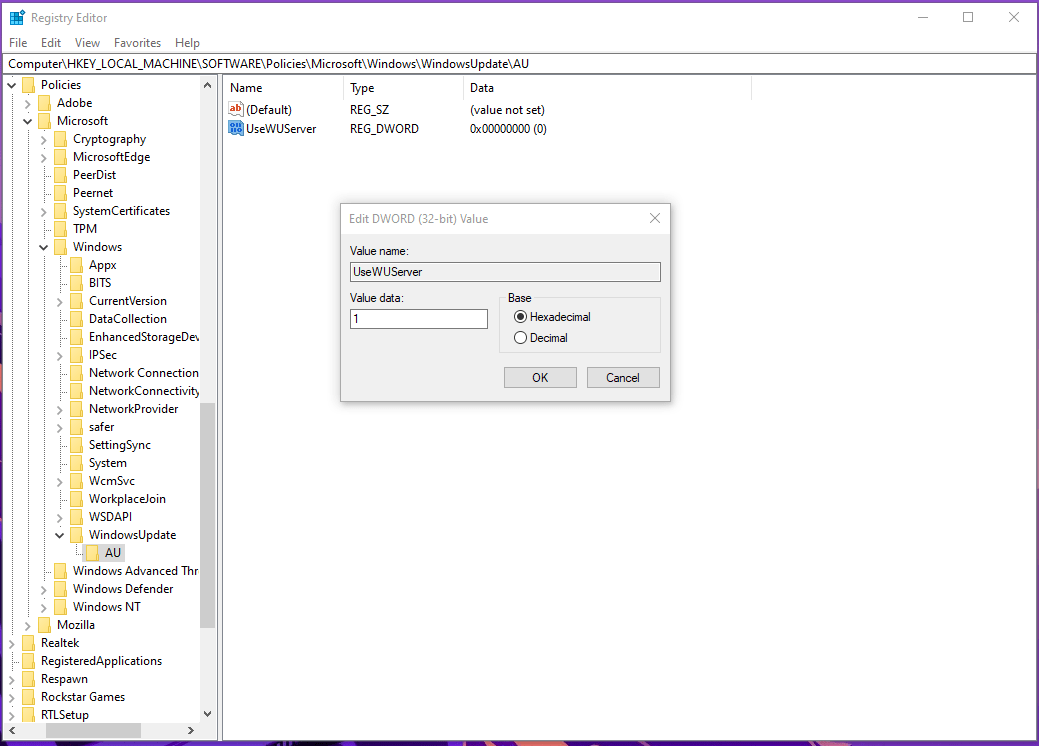Open the View menu
Screen dimensions: 1039x746
click(x=87, y=42)
